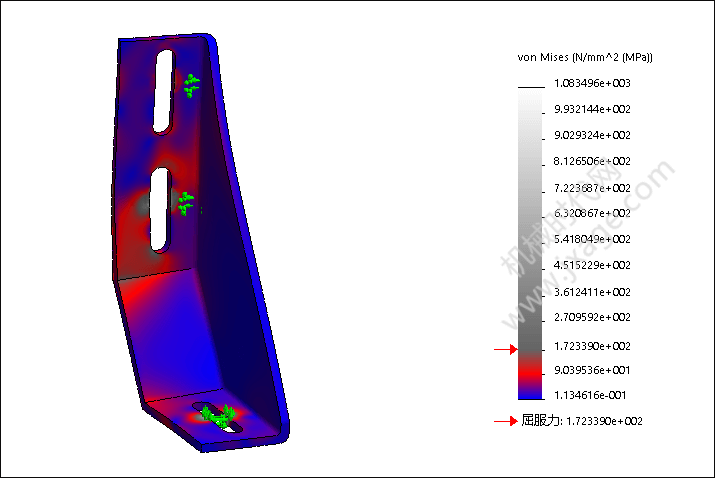715x478 pixels.
Task: Click the 屈服力: 1.723390e+002 yield strength label
Action: [x=582, y=421]
